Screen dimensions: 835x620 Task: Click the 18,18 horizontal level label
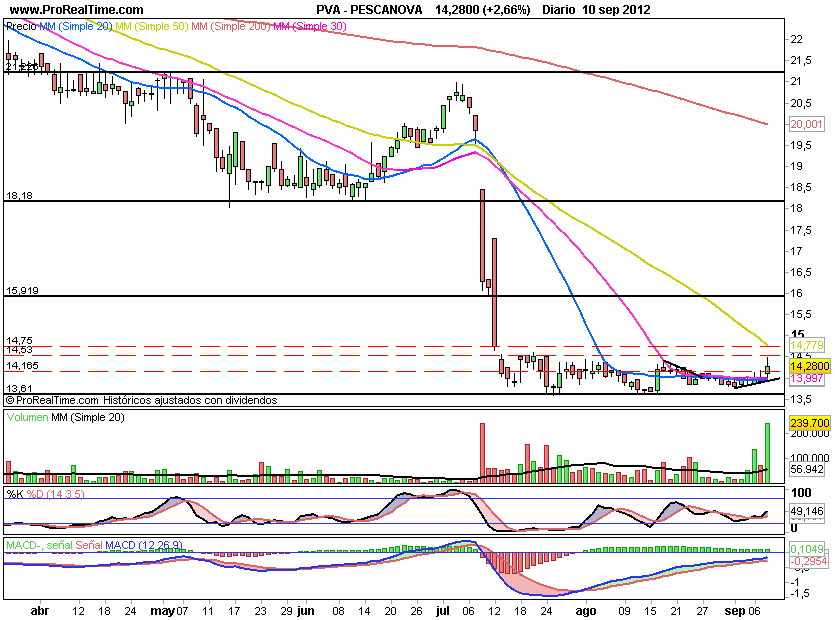point(20,196)
